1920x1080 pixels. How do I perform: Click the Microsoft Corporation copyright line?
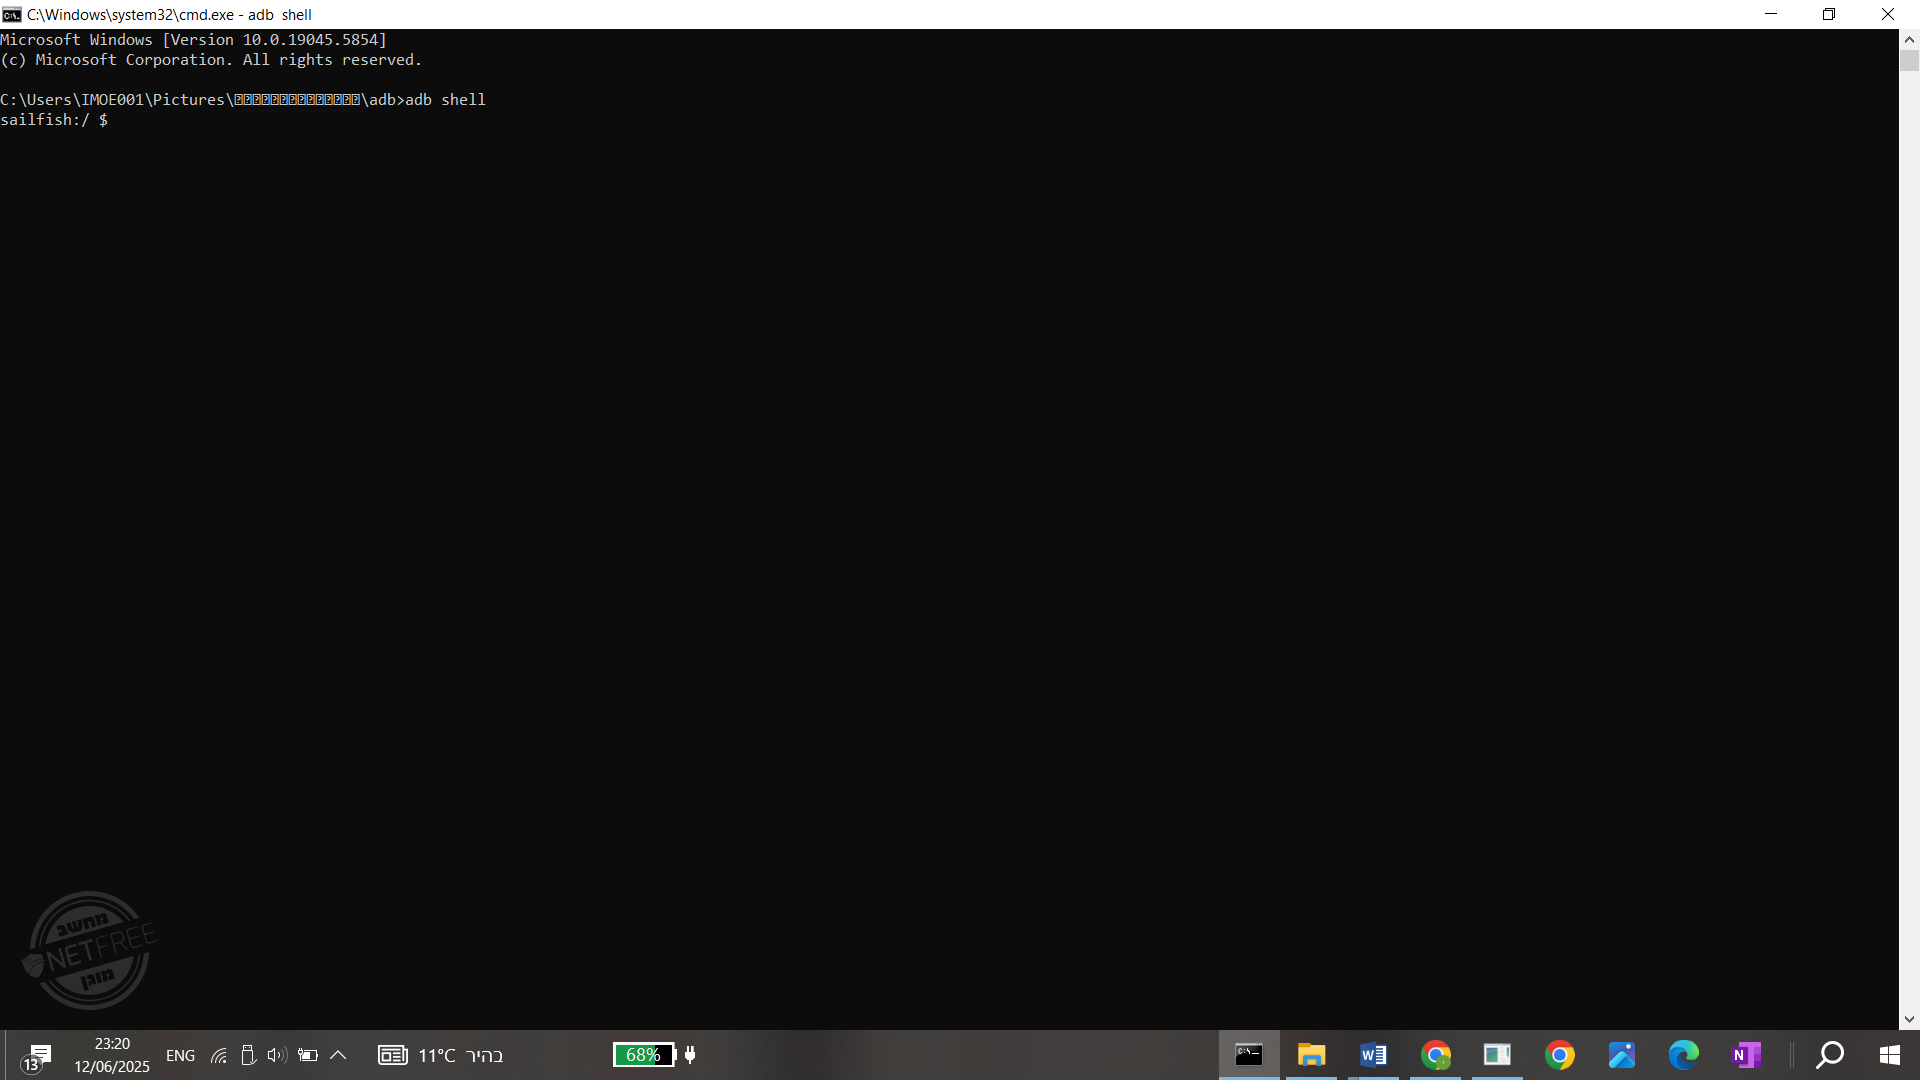pos(211,60)
